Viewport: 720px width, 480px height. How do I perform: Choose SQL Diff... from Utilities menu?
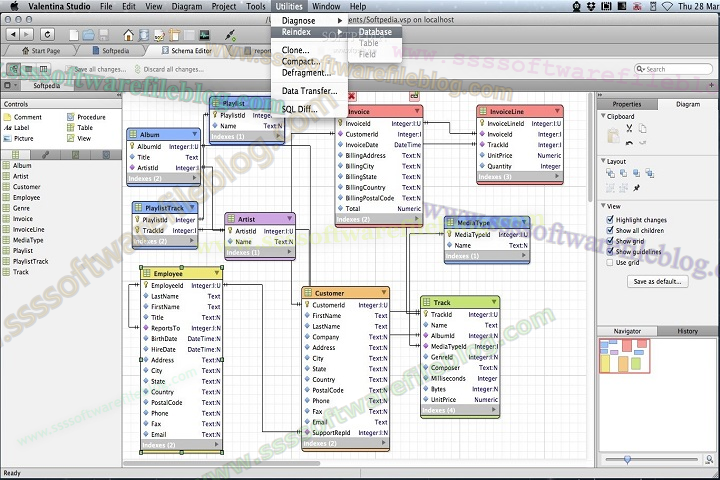[309, 109]
